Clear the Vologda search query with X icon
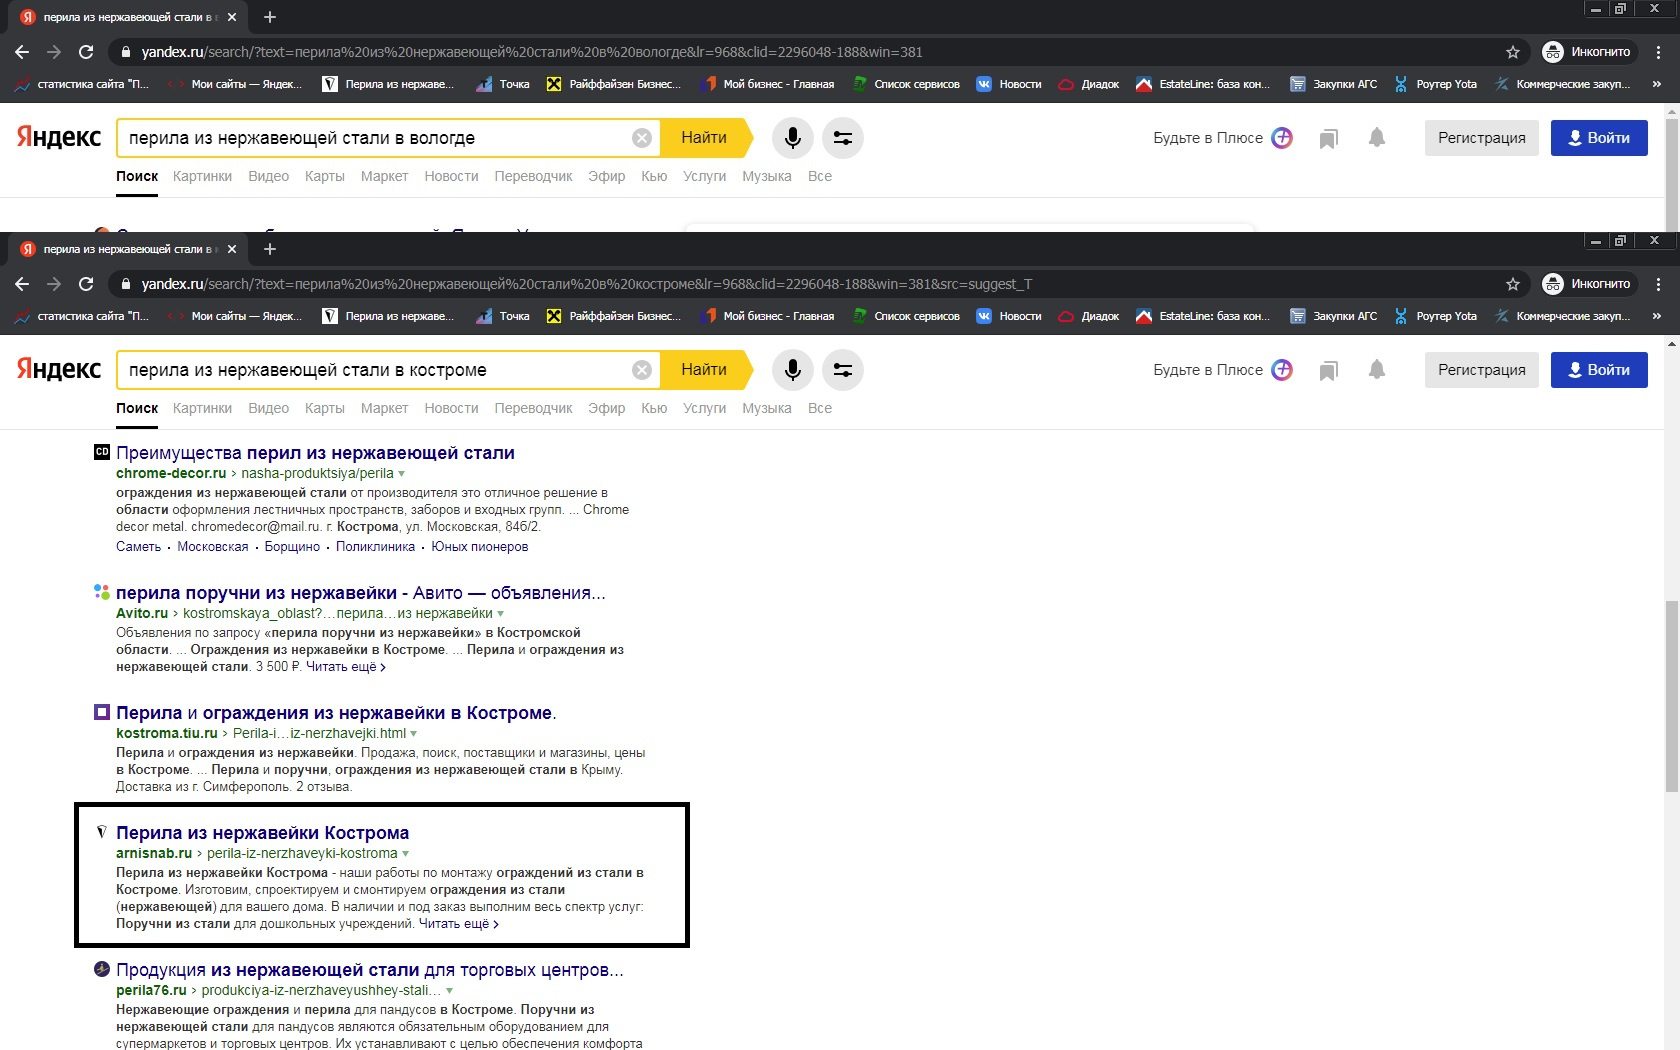The width and height of the screenshot is (1680, 1050). click(642, 138)
